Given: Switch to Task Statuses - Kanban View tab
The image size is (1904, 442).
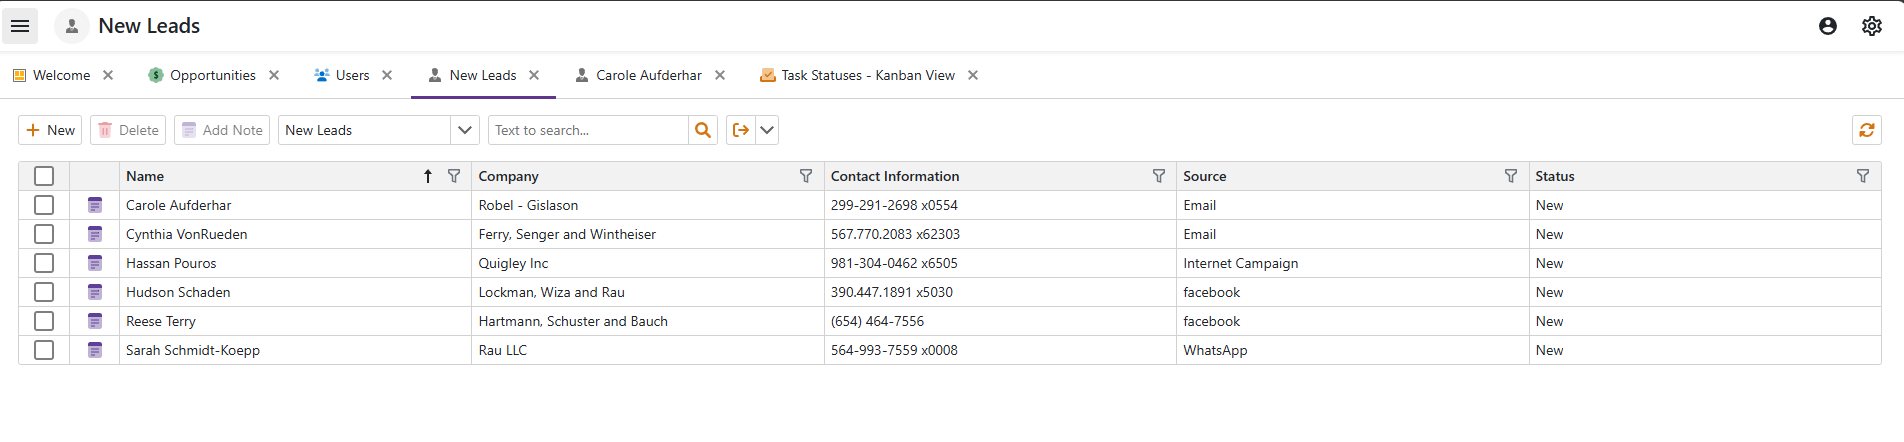Looking at the screenshot, I should click(868, 75).
